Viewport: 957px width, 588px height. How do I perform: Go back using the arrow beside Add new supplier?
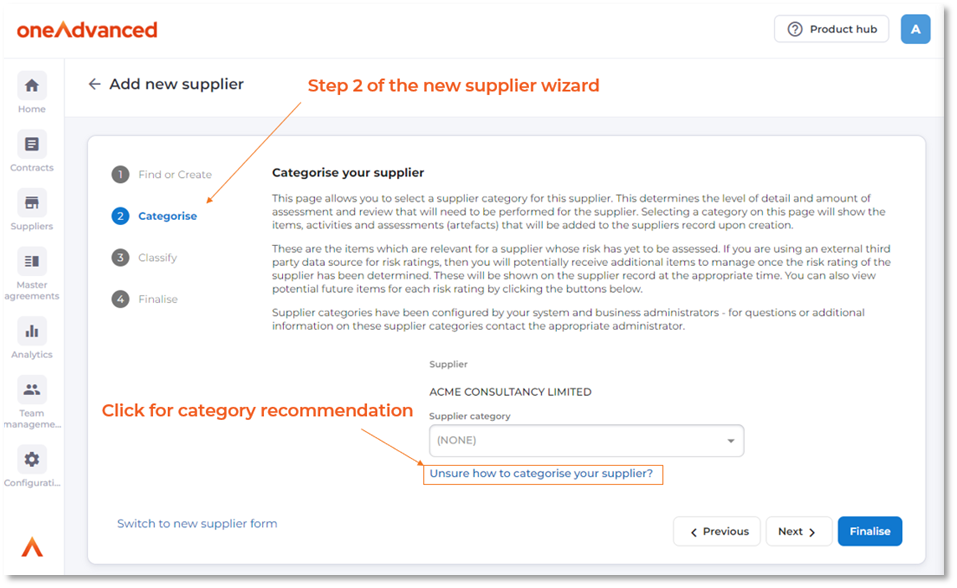point(93,84)
